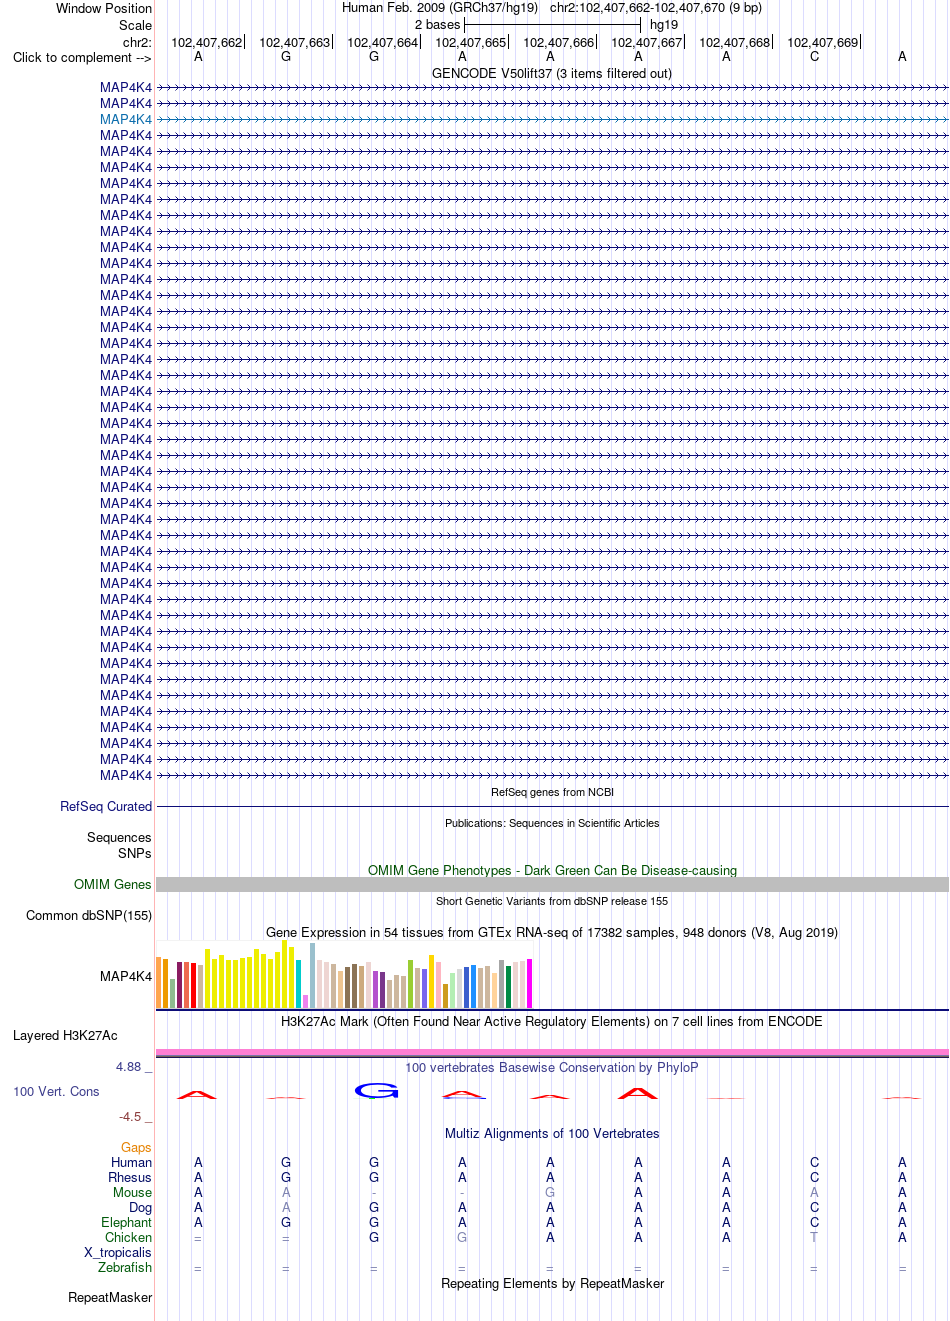Screen dimensions: 950x1321
Task: Select the Common dbSNP(155) track label
Action: (x=89, y=915)
